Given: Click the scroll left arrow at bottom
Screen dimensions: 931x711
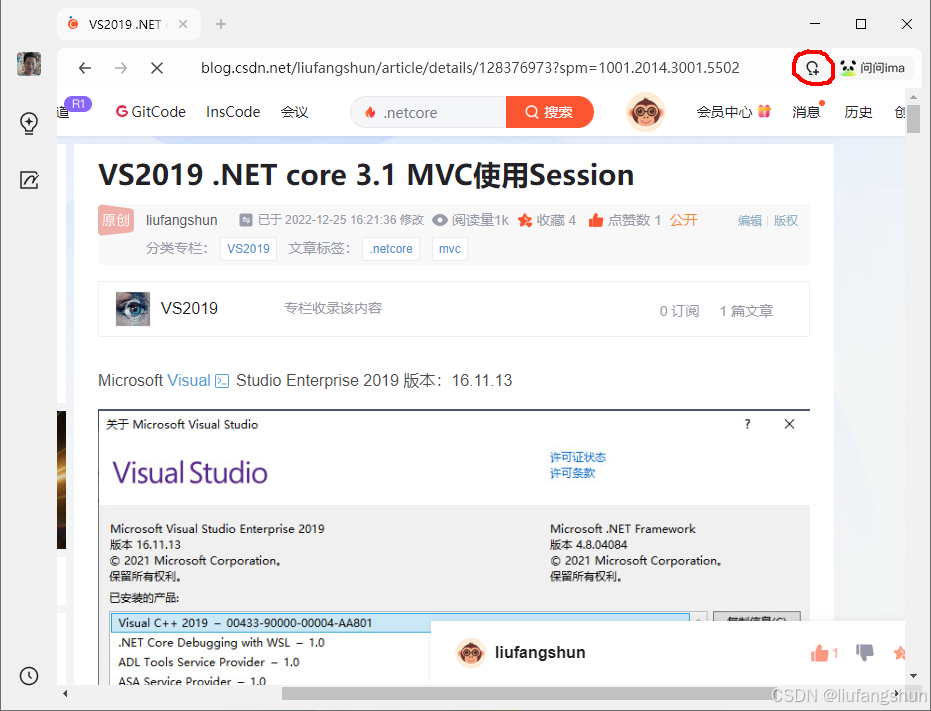Looking at the screenshot, I should click(x=65, y=693).
